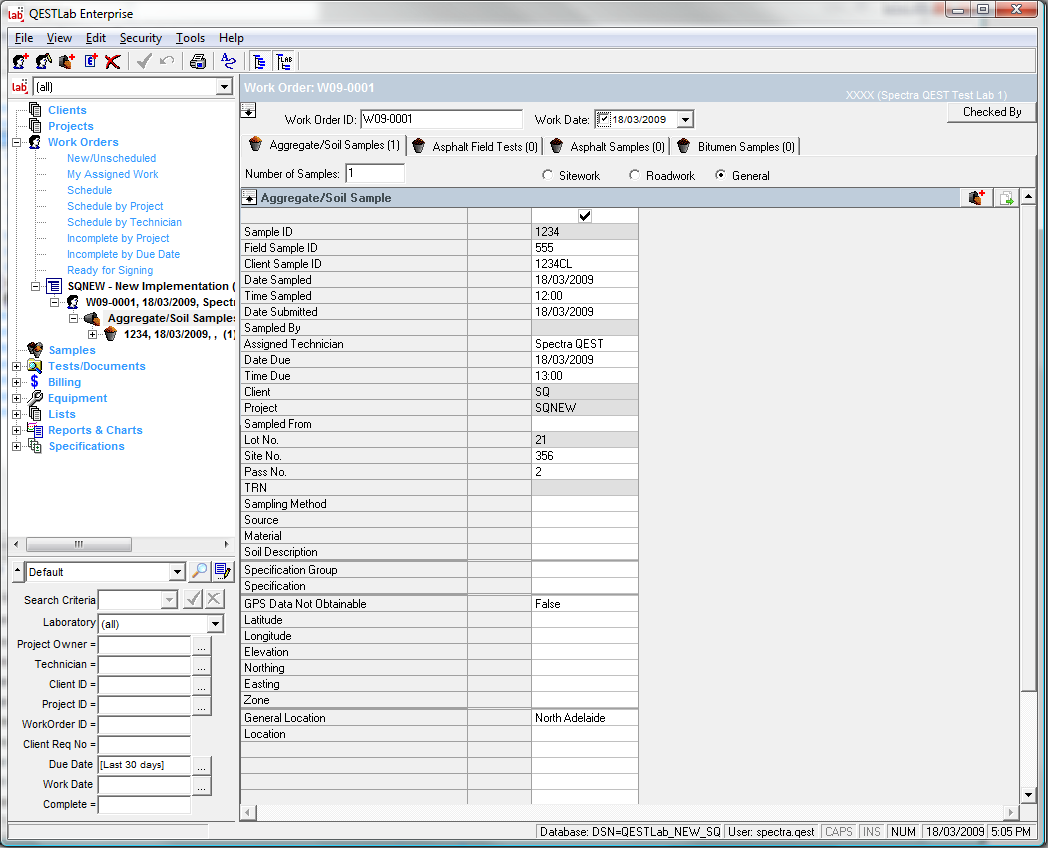Select the Sitework radio button

coord(547,176)
